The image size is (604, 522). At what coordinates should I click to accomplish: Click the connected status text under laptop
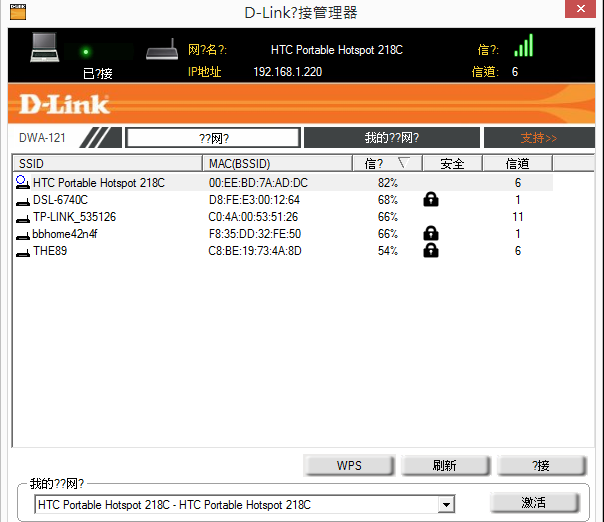click(98, 73)
